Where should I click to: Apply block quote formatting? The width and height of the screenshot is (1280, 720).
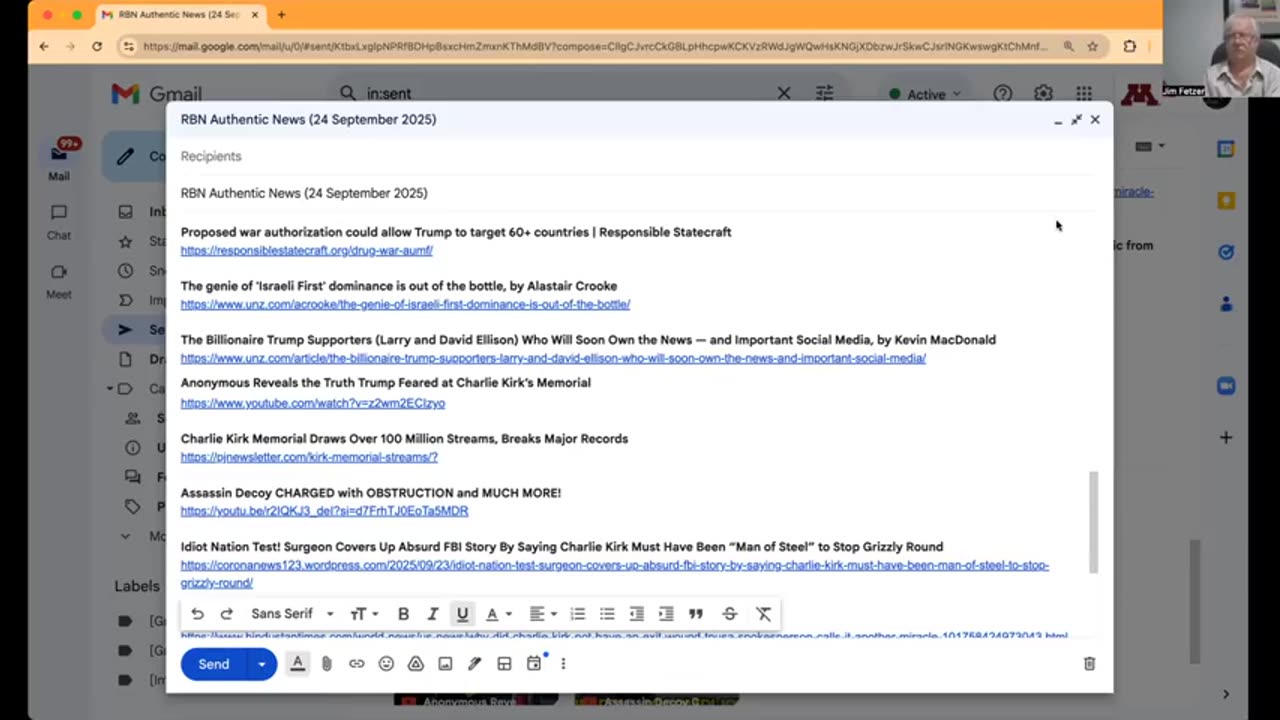pyautogui.click(x=696, y=614)
